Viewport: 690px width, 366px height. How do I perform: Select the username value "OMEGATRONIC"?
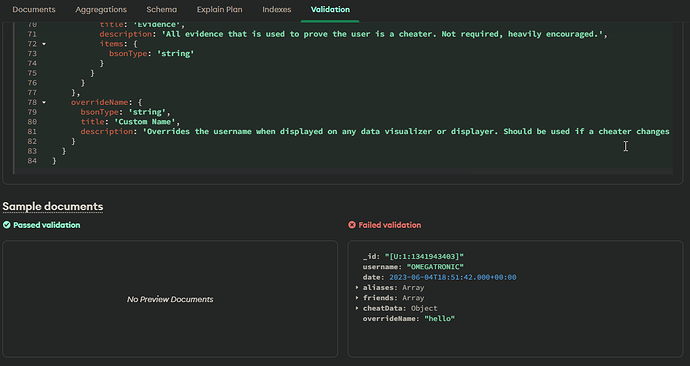tap(435, 267)
